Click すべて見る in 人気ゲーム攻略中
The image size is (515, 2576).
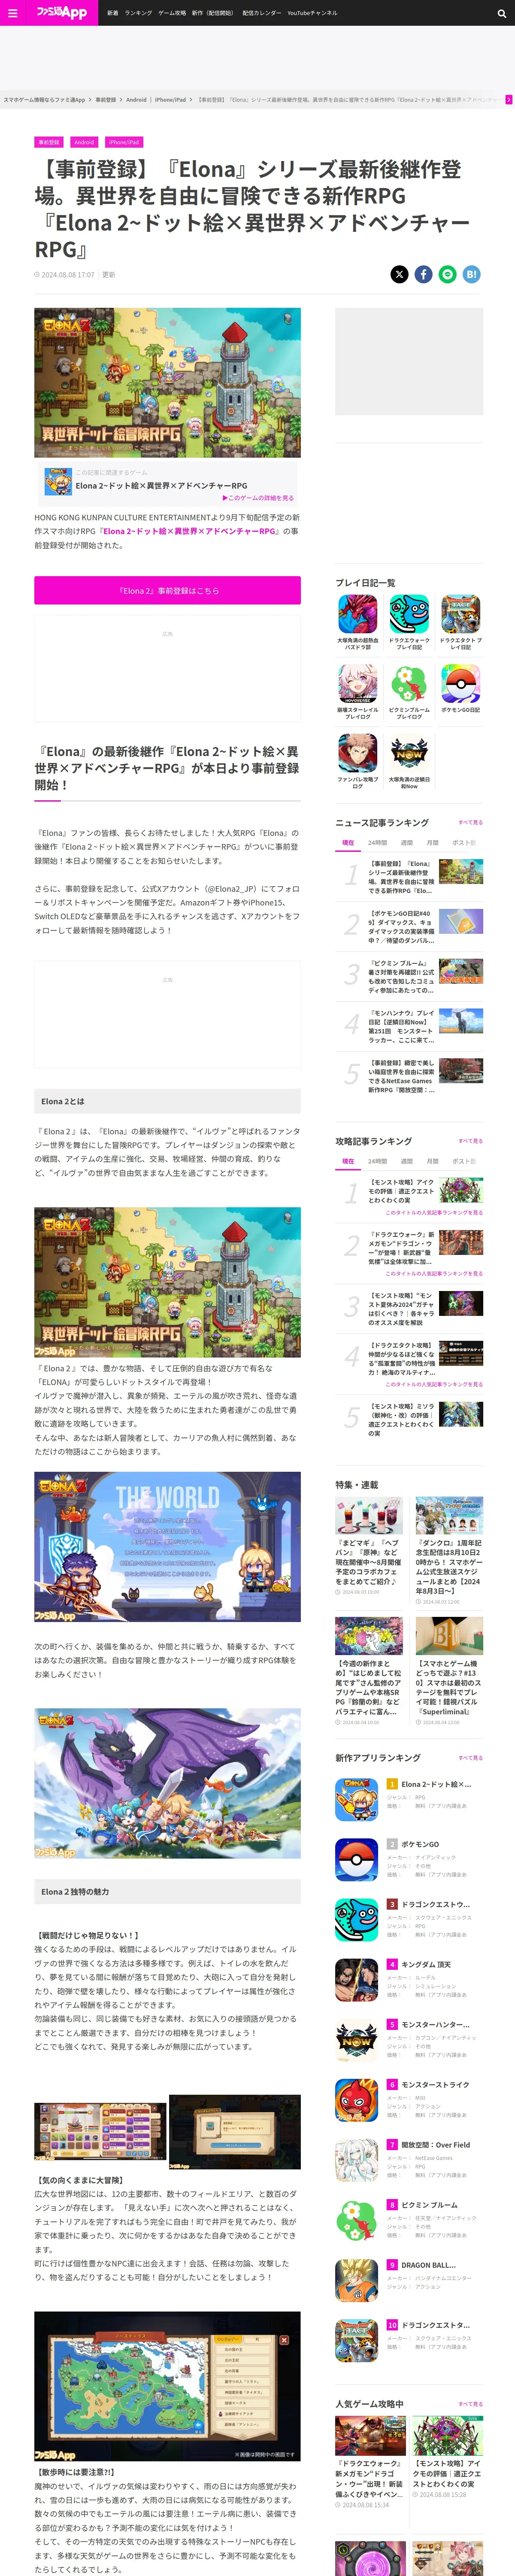[470, 2404]
